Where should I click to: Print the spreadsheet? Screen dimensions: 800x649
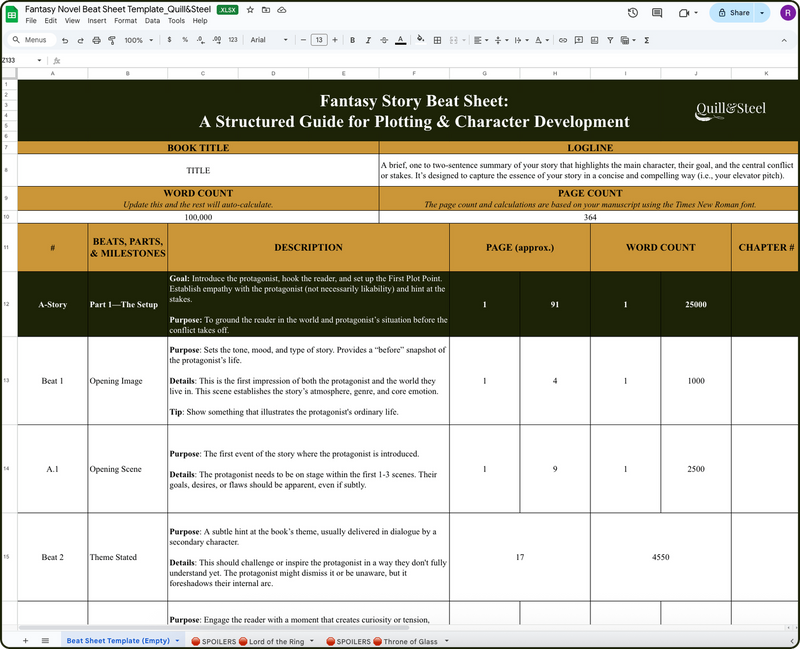click(x=96, y=40)
